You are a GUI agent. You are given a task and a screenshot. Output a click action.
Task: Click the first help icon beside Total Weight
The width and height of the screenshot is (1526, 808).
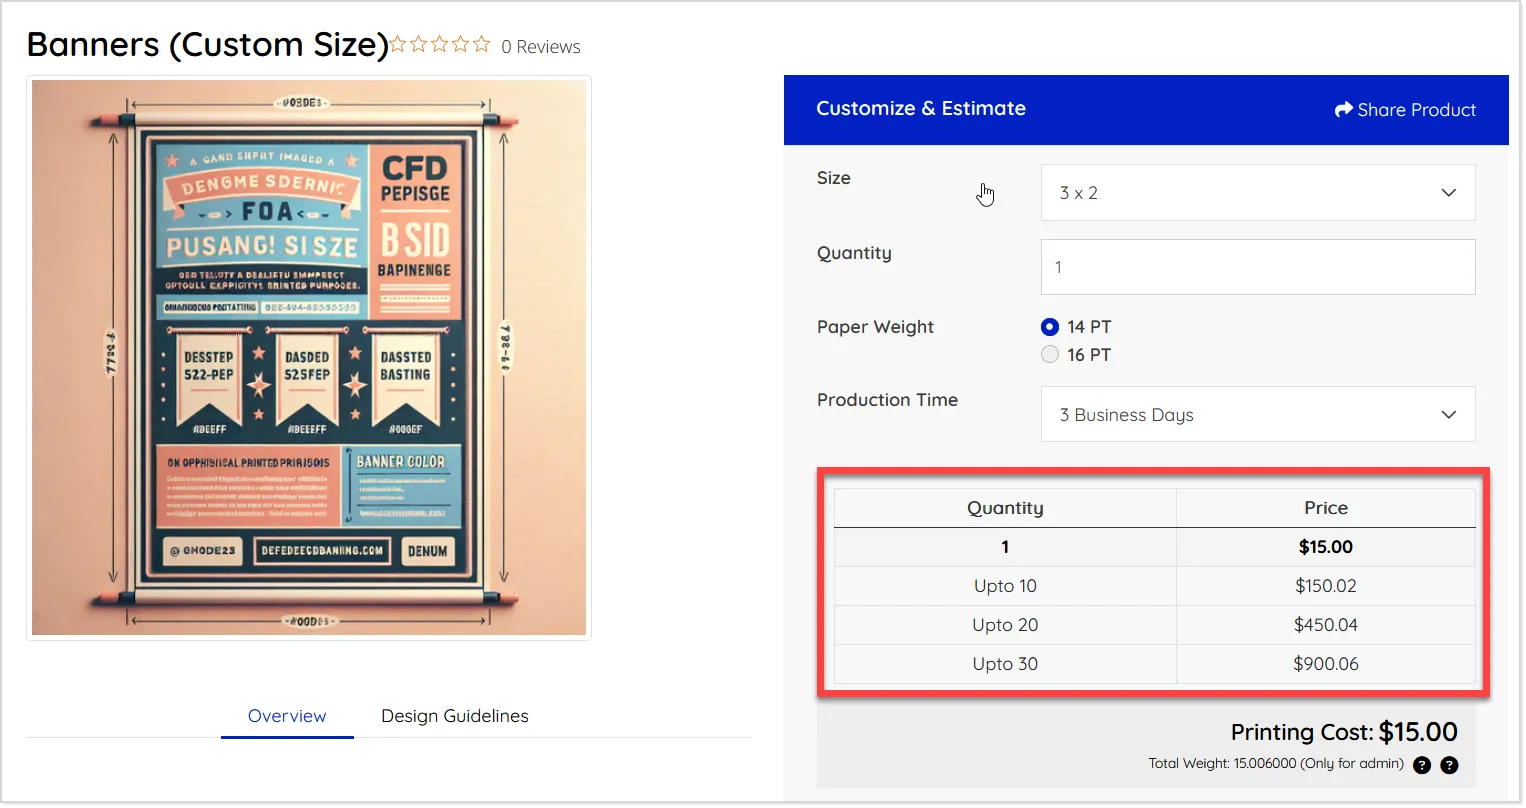[1422, 765]
